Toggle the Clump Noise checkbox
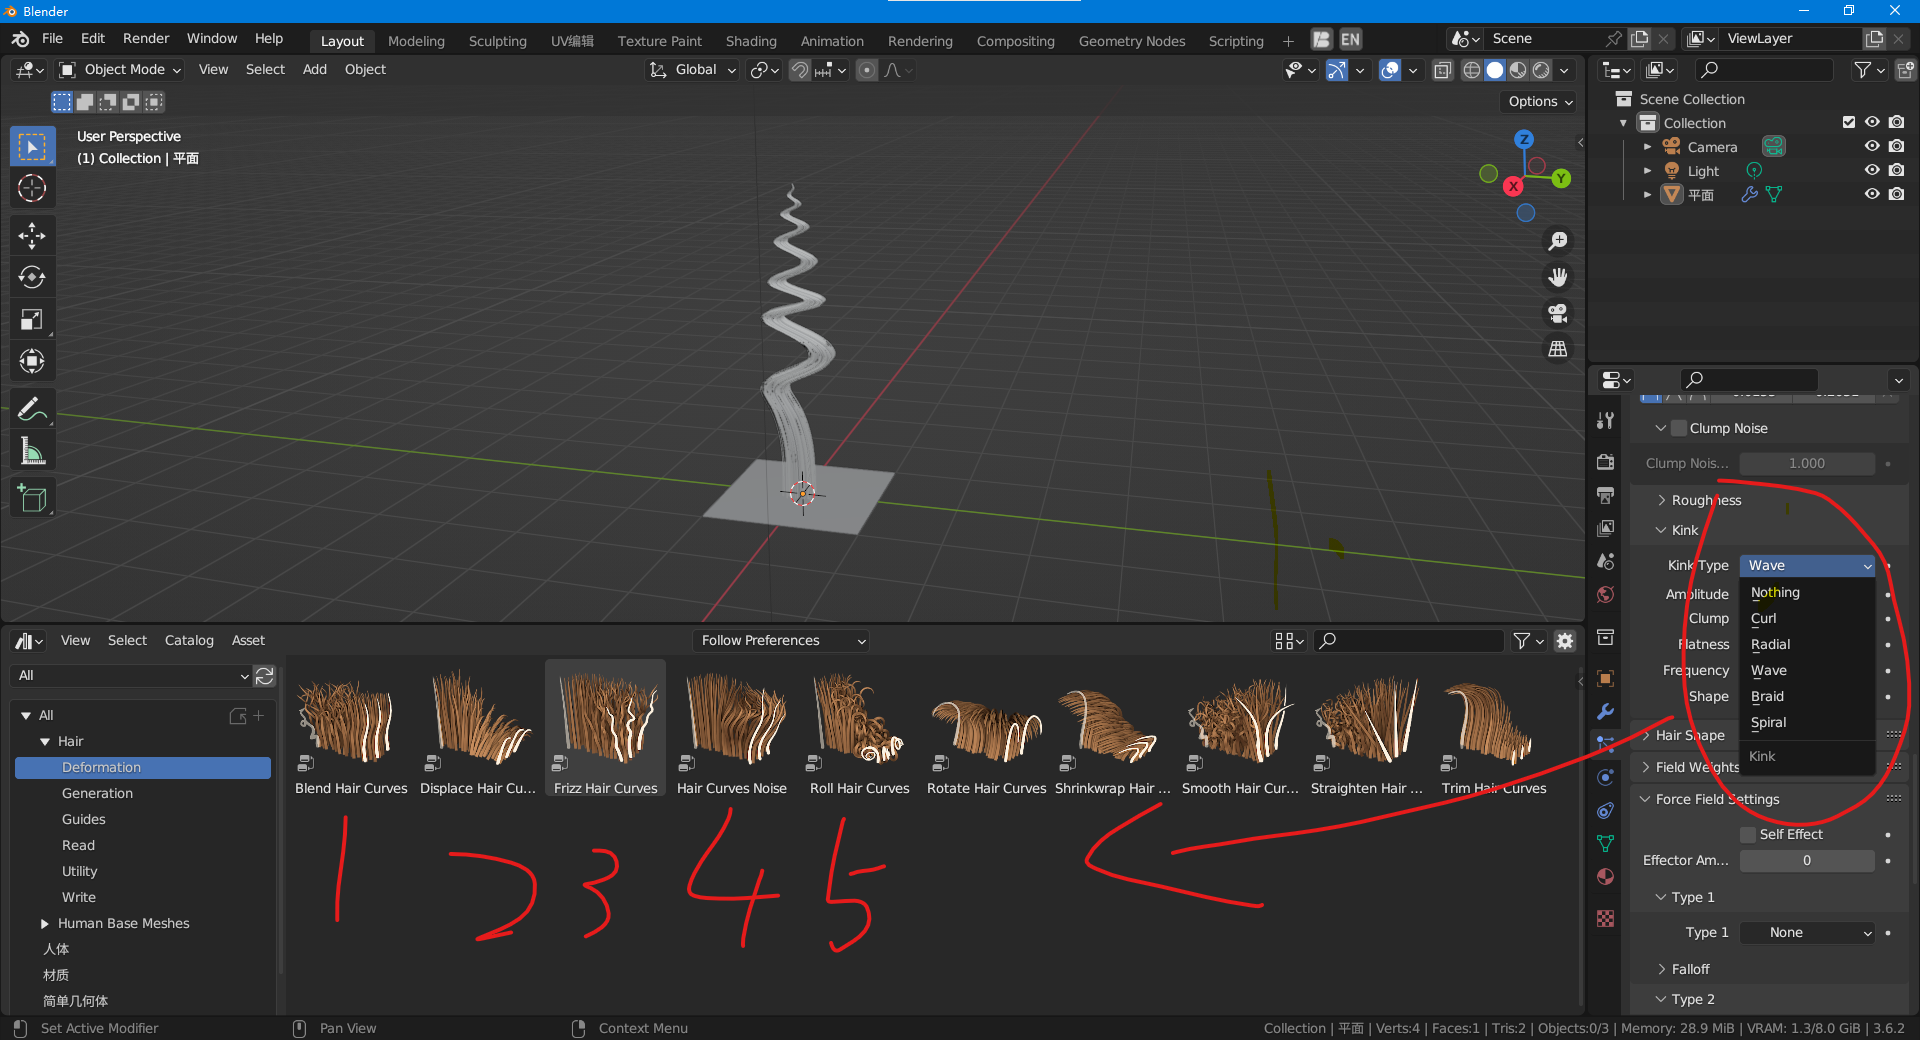Image resolution: width=1920 pixels, height=1040 pixels. pos(1679,428)
